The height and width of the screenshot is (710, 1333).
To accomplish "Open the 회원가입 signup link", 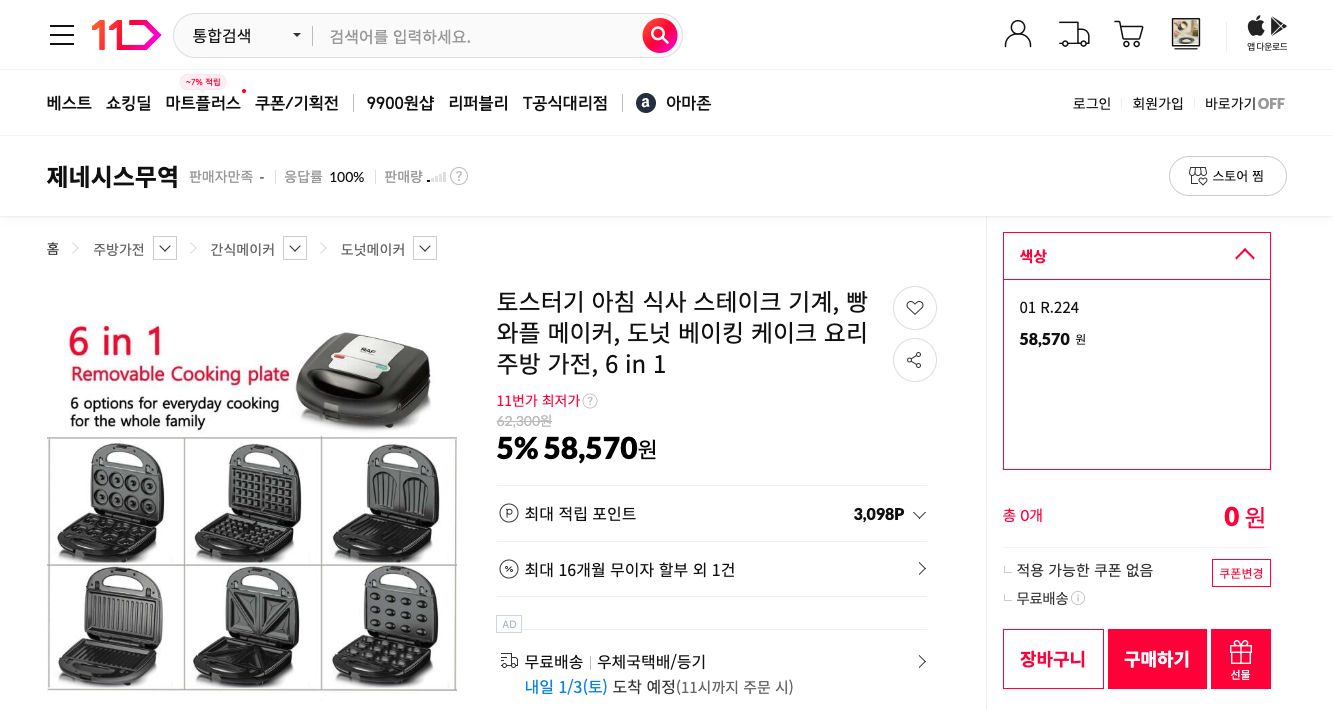I will [1157, 103].
